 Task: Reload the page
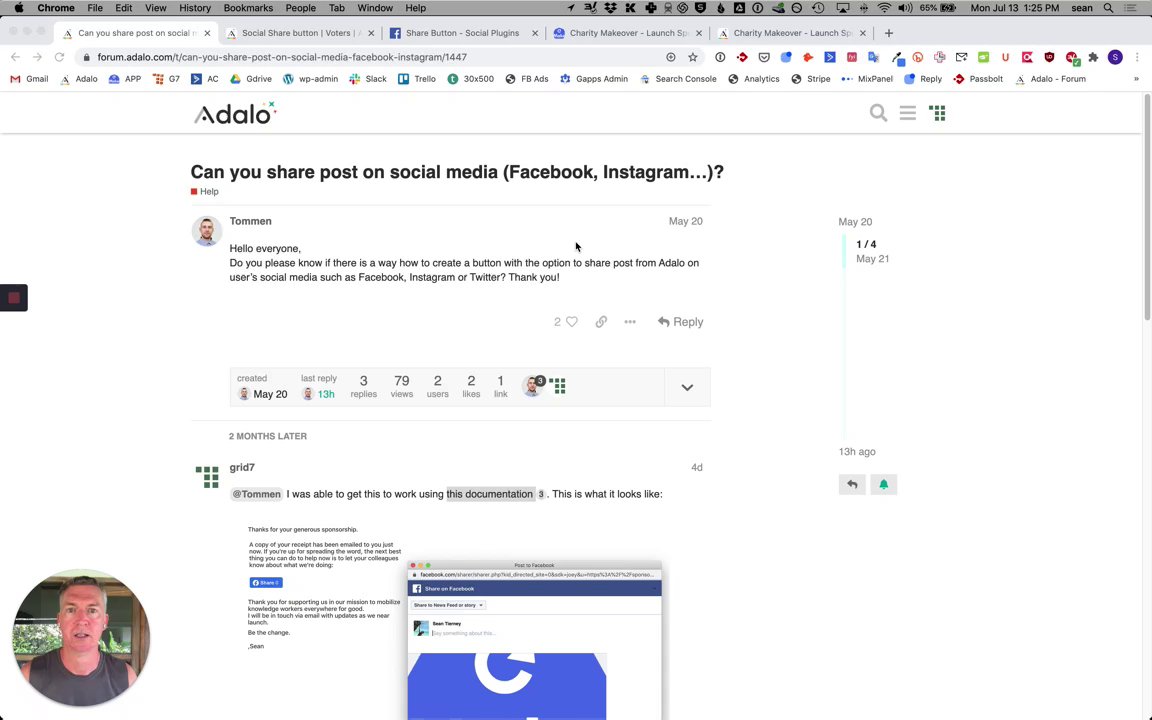point(60,57)
